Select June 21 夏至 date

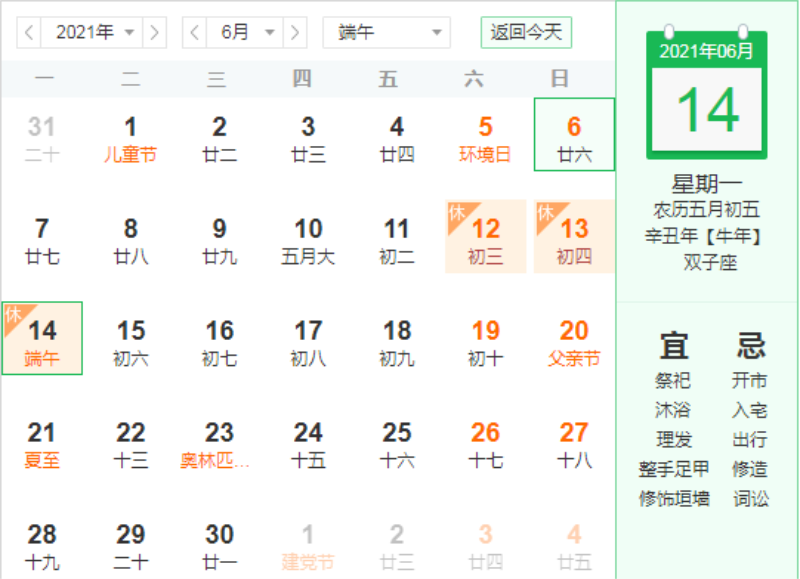coord(42,441)
